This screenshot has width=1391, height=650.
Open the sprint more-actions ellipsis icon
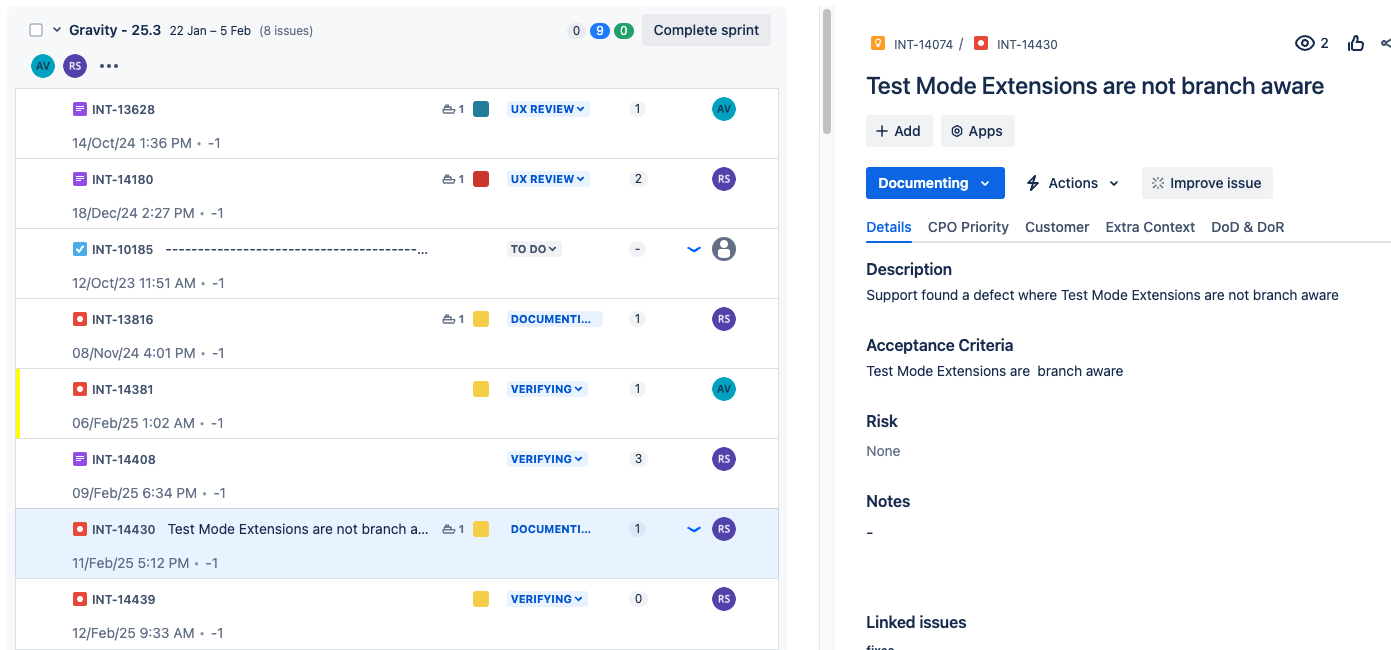coord(109,65)
